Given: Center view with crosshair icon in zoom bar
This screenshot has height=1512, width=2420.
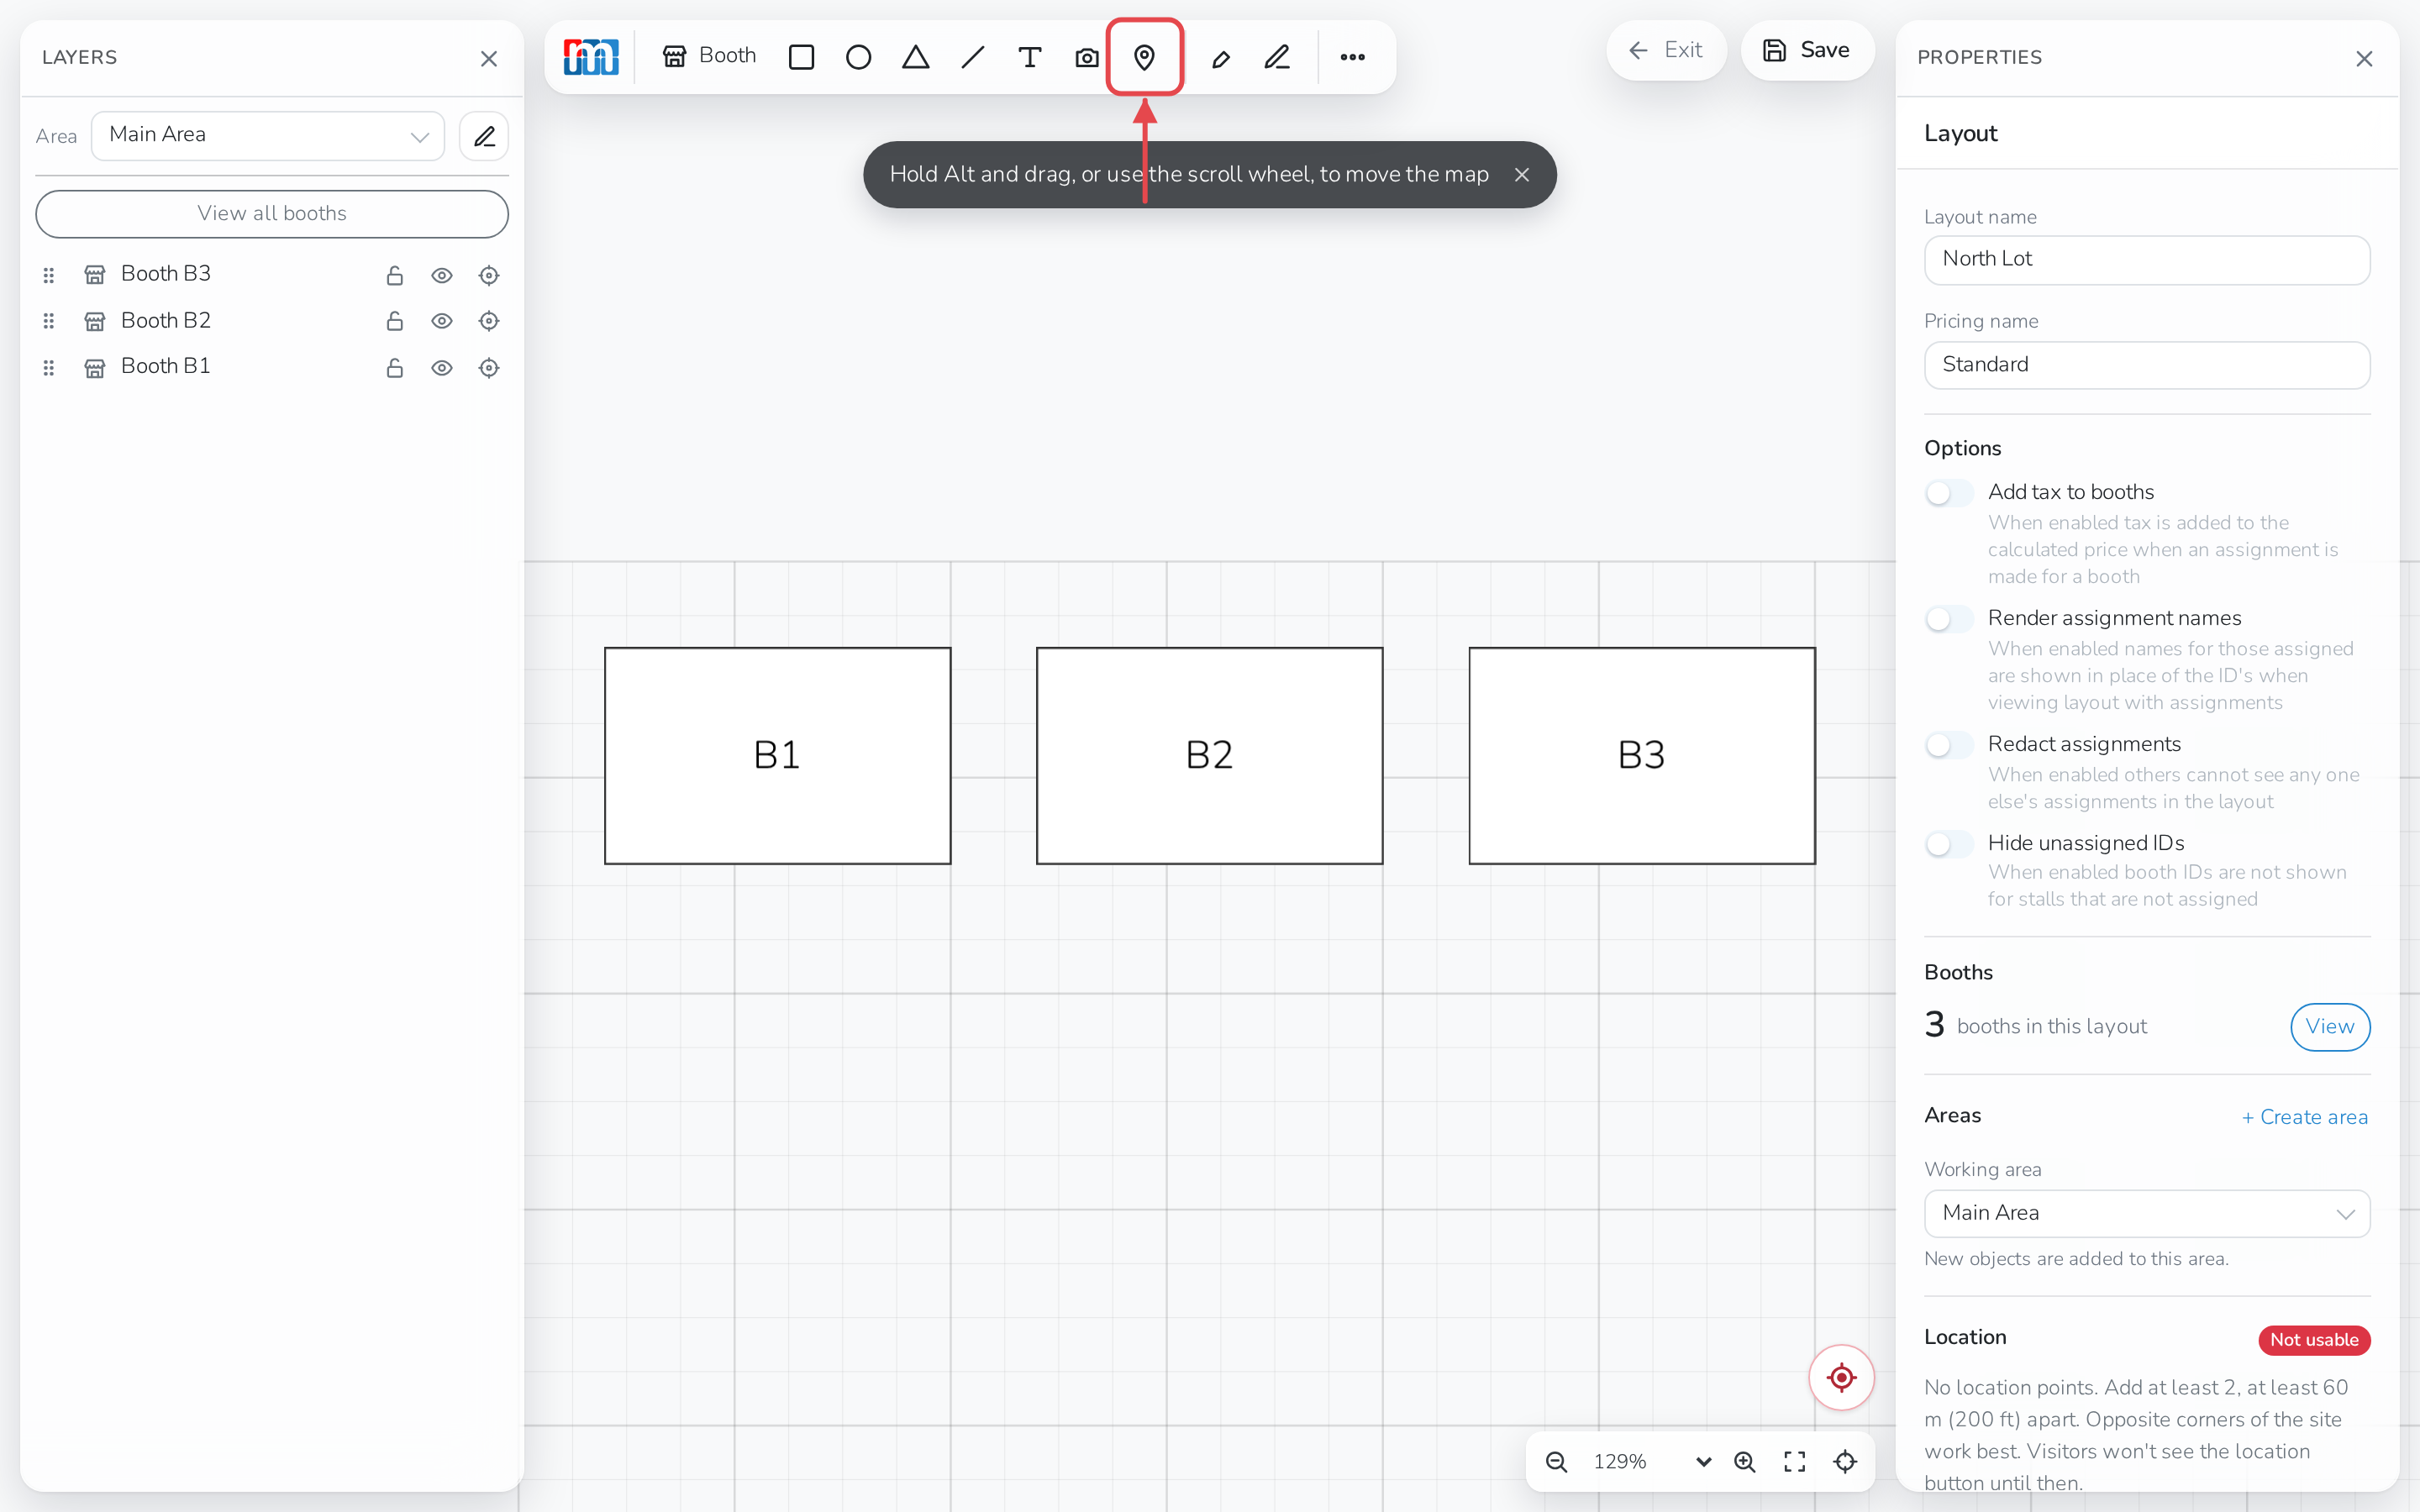Looking at the screenshot, I should tap(1845, 1461).
